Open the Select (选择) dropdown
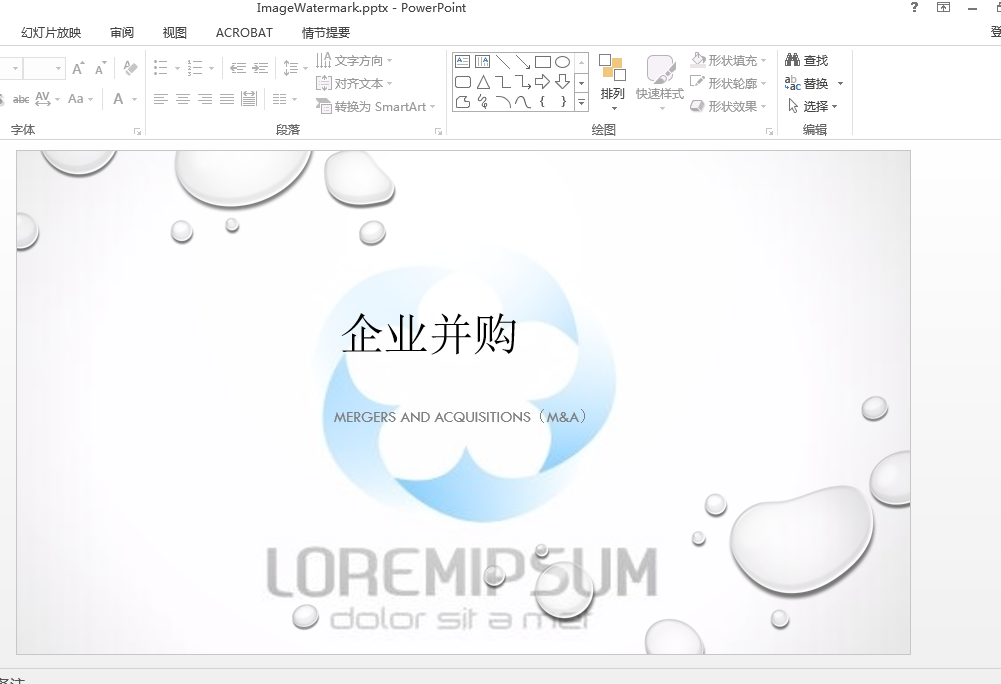 (813, 107)
